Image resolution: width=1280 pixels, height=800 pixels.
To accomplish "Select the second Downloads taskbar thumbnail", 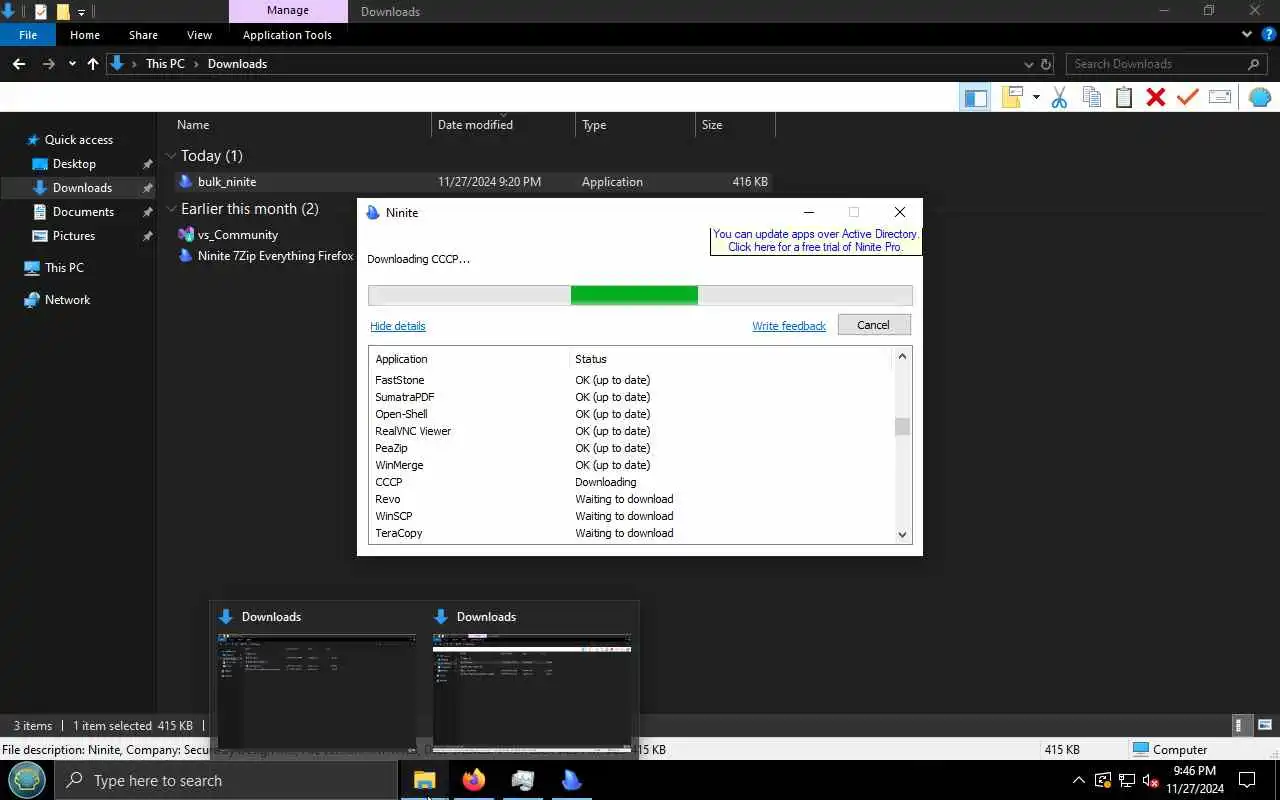I will [x=533, y=679].
